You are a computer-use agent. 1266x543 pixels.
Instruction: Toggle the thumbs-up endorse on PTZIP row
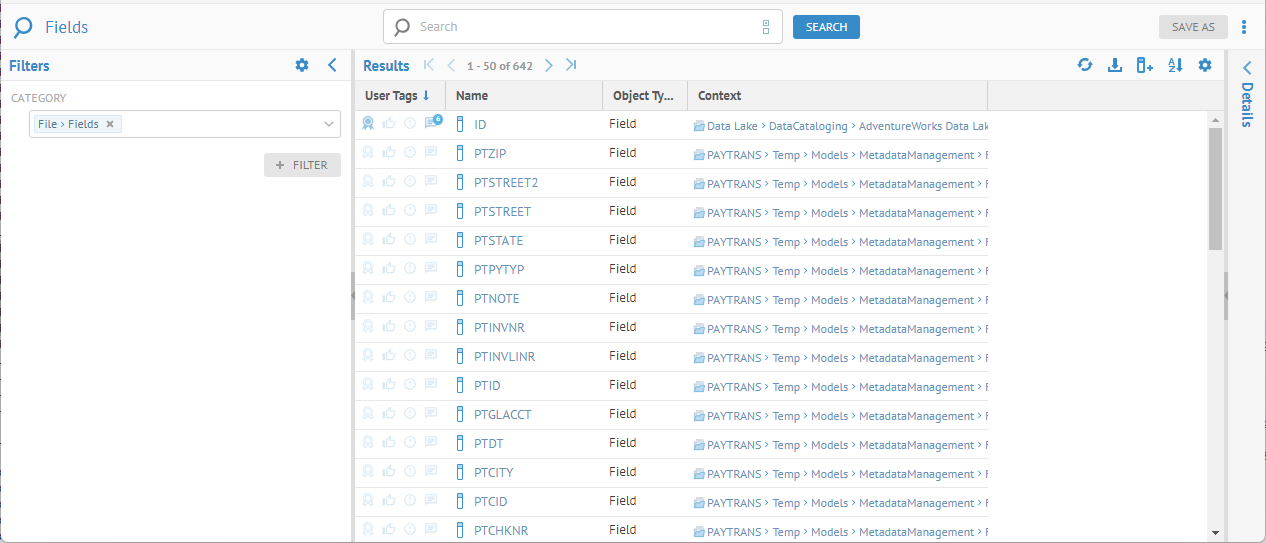(389, 153)
